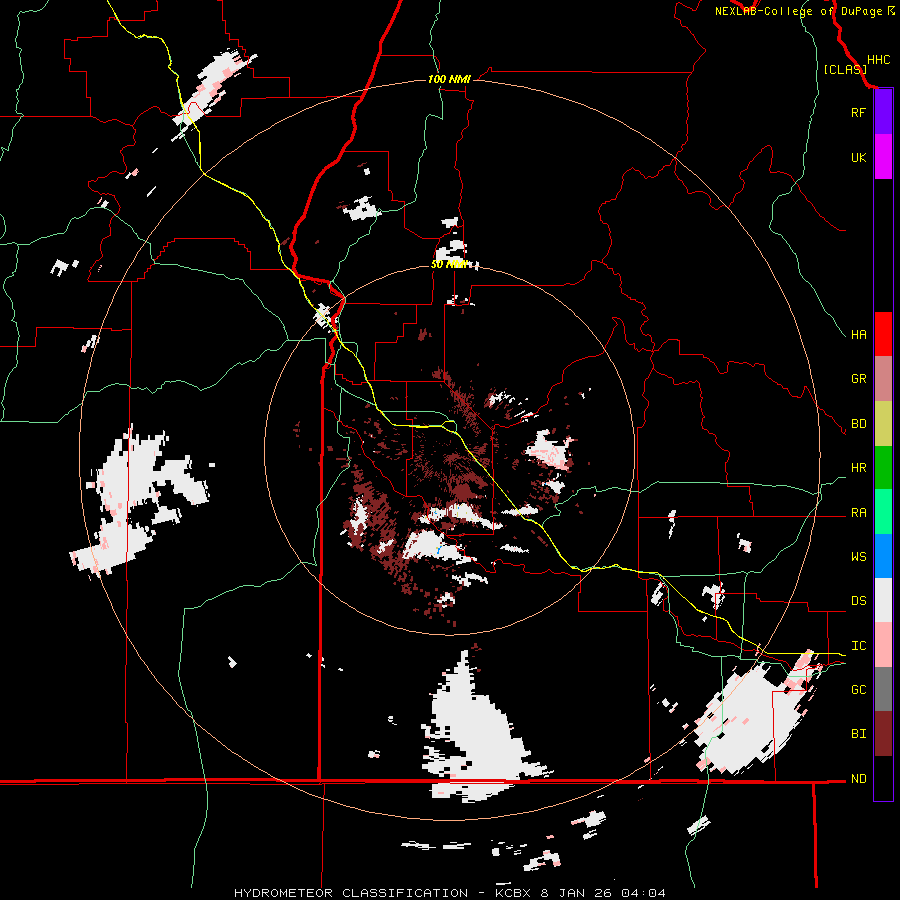Click the DS legend label
Image resolution: width=900 pixels, height=900 pixels.
858,601
